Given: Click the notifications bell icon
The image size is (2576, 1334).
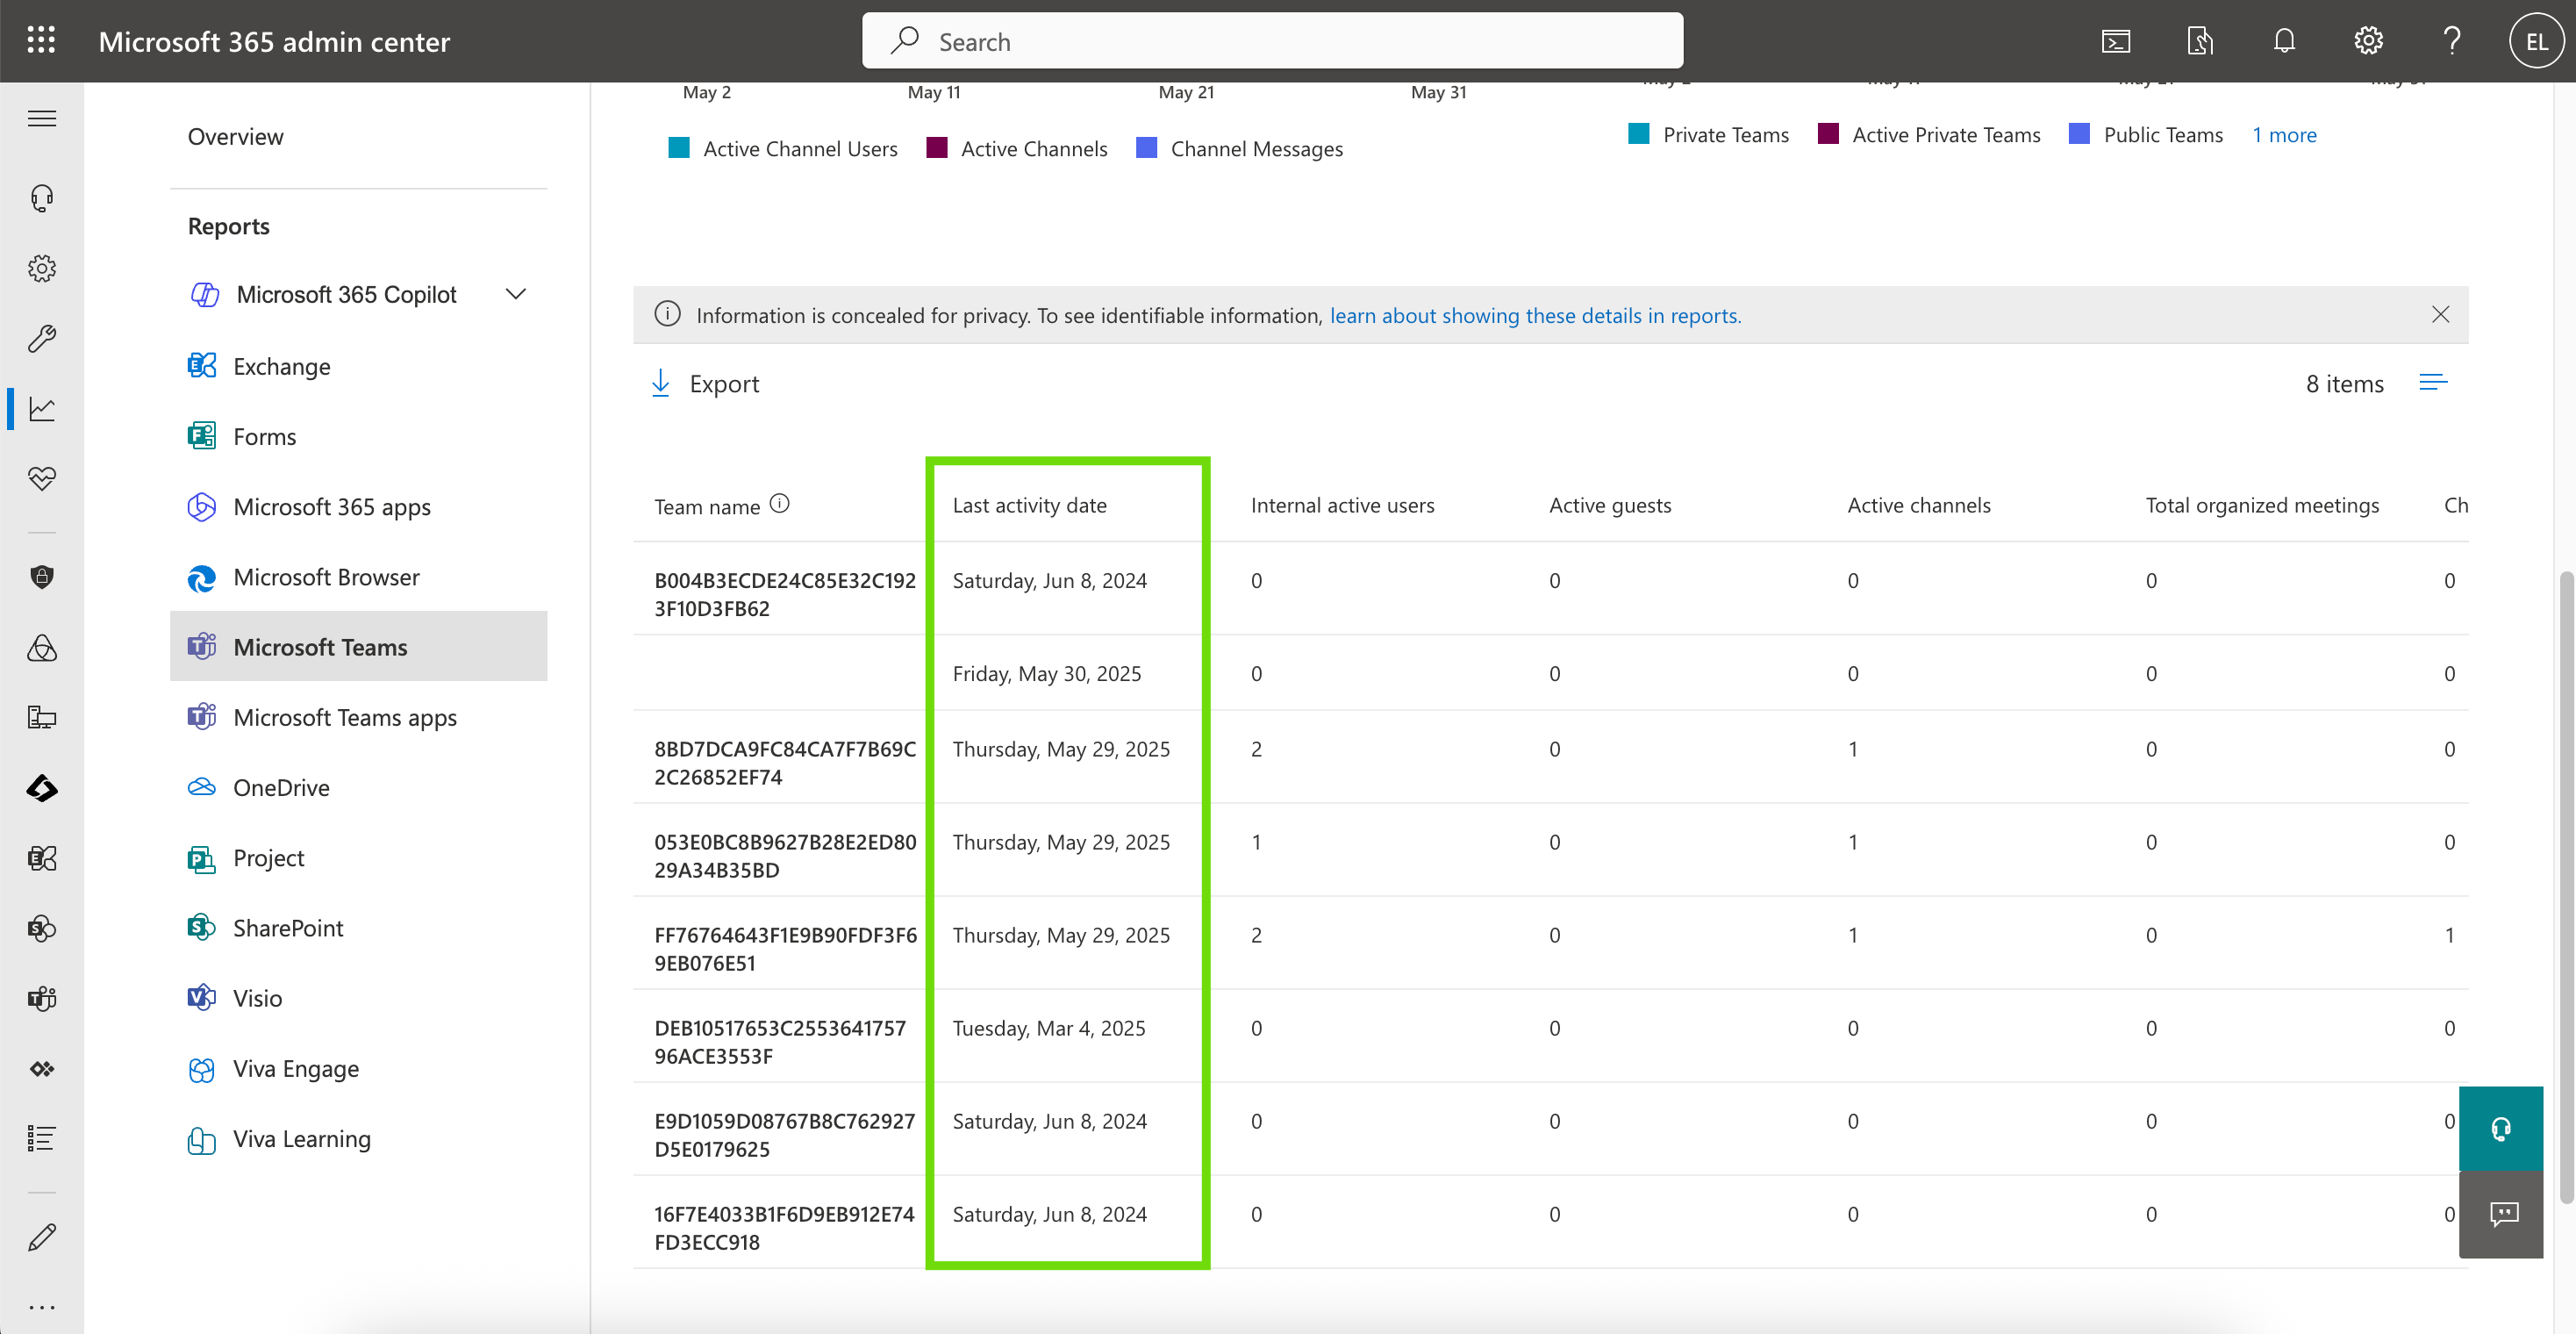Looking at the screenshot, I should click(2284, 41).
